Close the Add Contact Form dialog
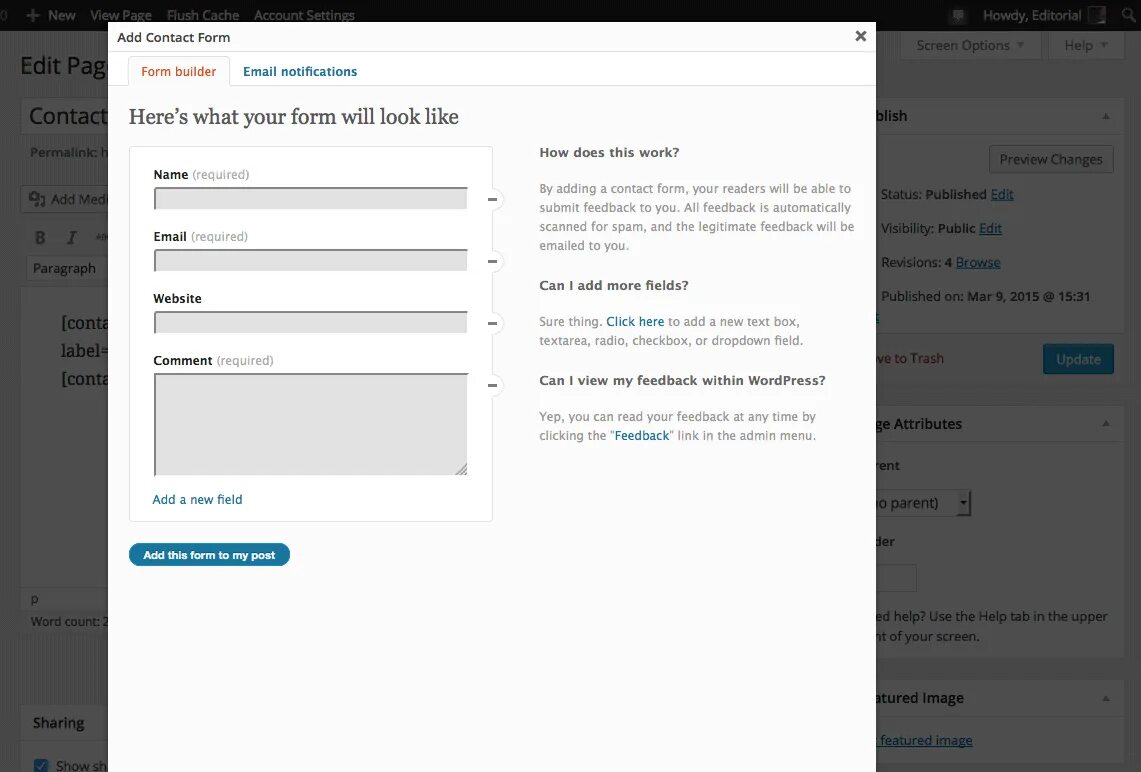 [861, 36]
